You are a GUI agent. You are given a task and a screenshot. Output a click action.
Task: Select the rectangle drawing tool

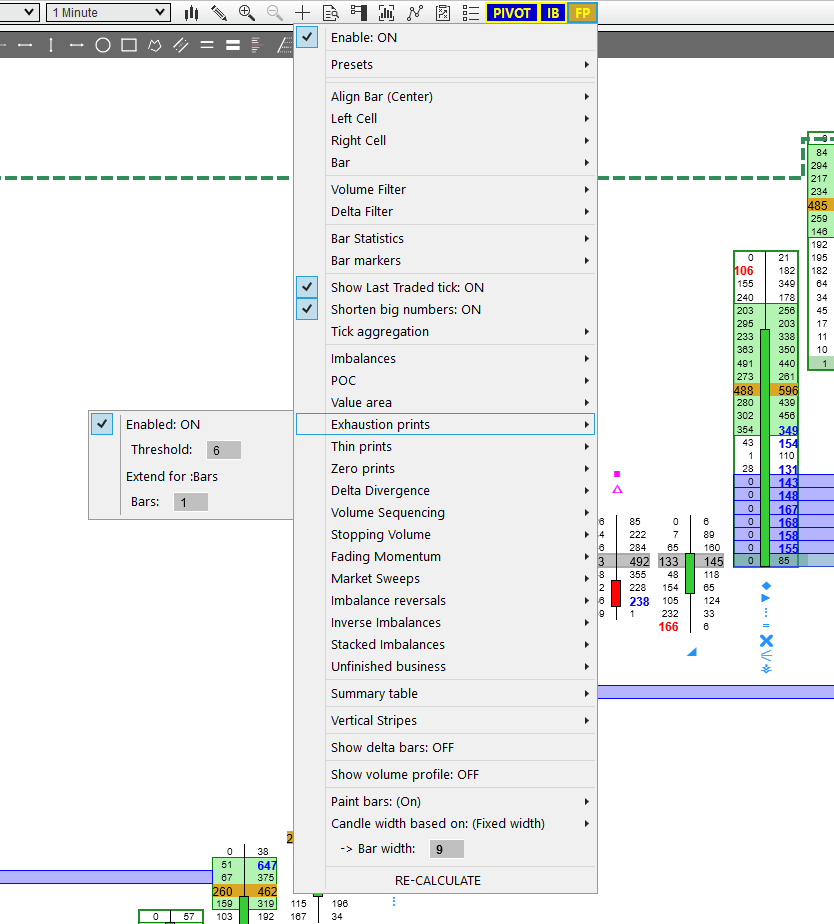click(129, 45)
